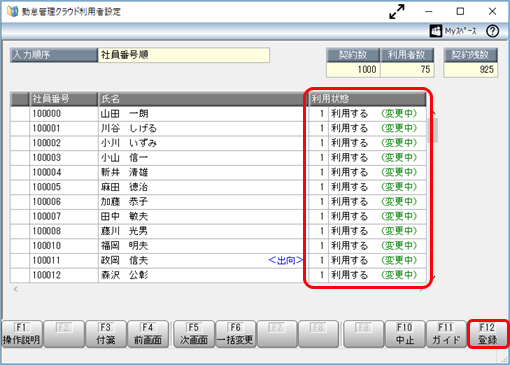Click the F3 付箋 button
The height and width of the screenshot is (365, 510).
[106, 334]
